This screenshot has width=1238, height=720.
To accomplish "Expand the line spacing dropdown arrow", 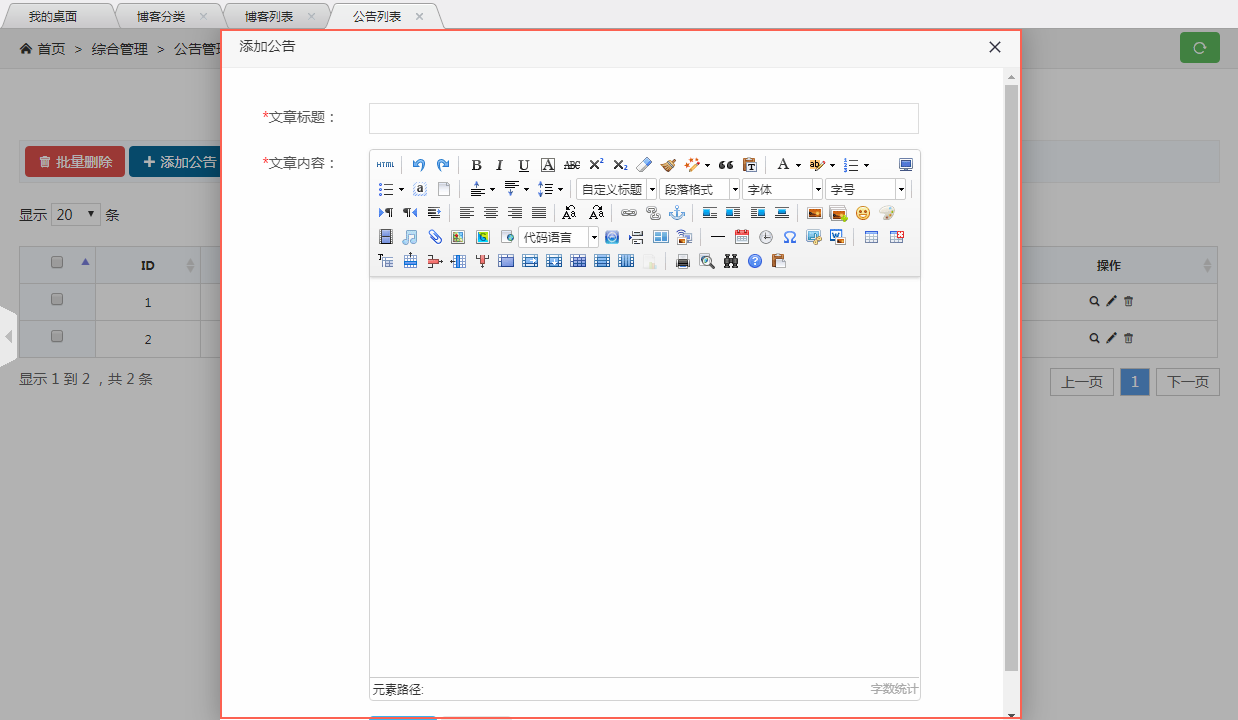I will click(560, 189).
